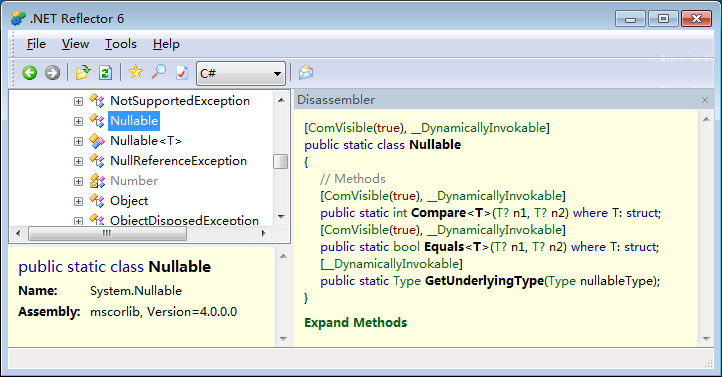Screen dimensions: 722x377
Task: Expand the selected Nullable node
Action: (x=78, y=121)
